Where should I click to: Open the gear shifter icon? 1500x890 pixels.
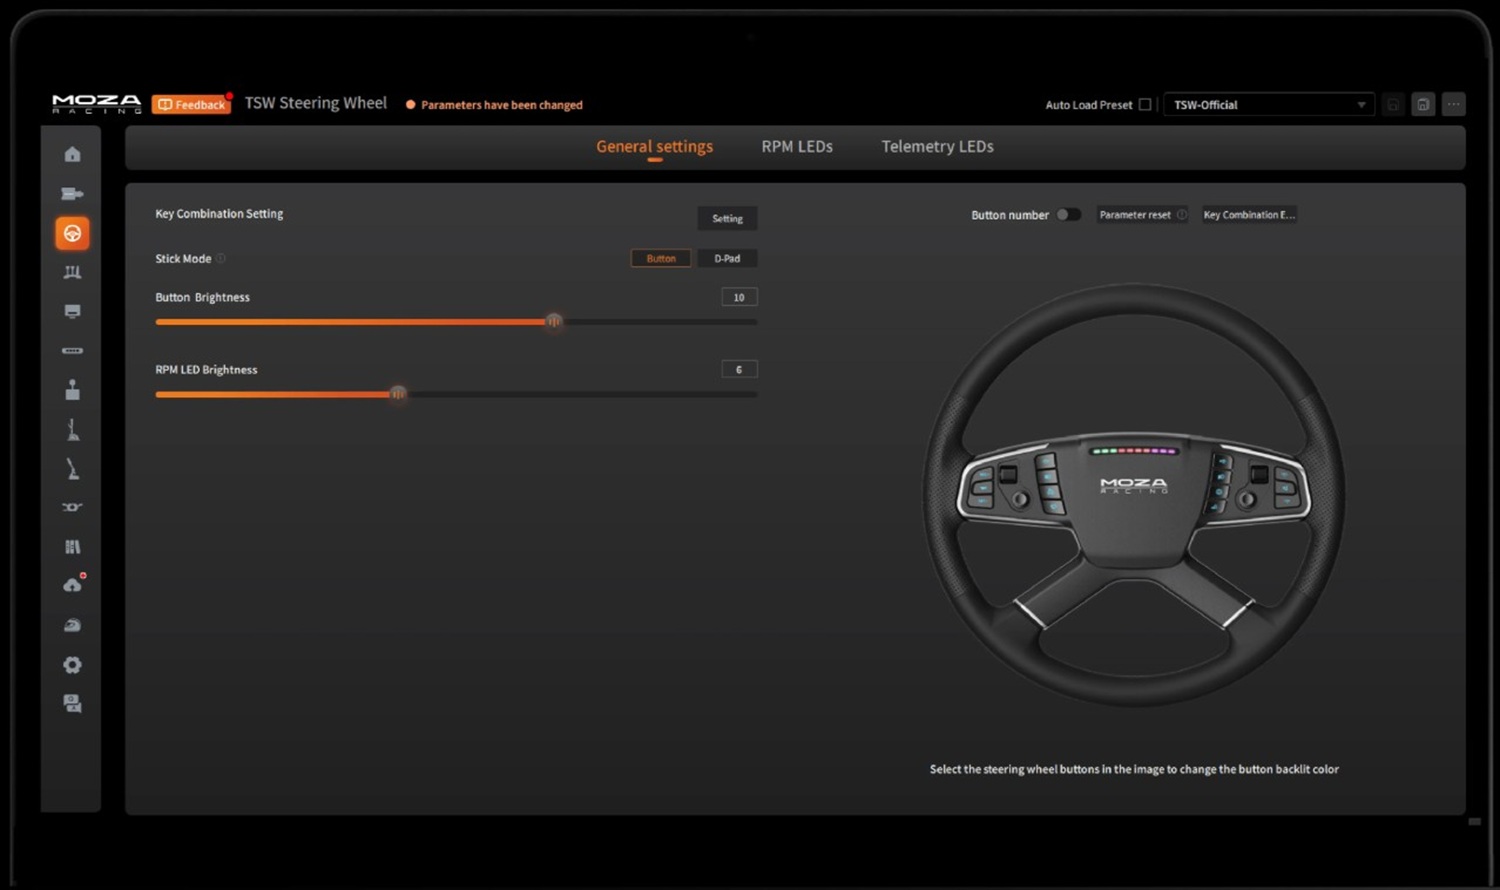tap(72, 430)
